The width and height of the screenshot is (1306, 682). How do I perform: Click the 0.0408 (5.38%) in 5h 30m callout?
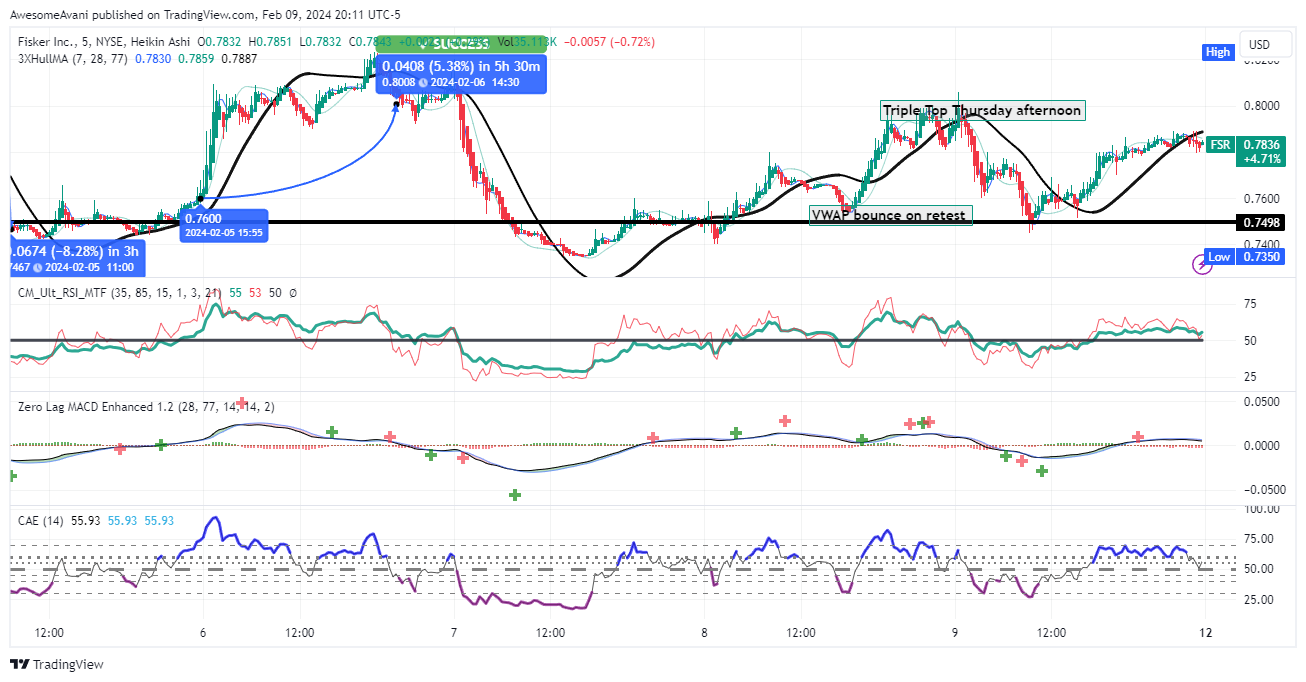(461, 74)
